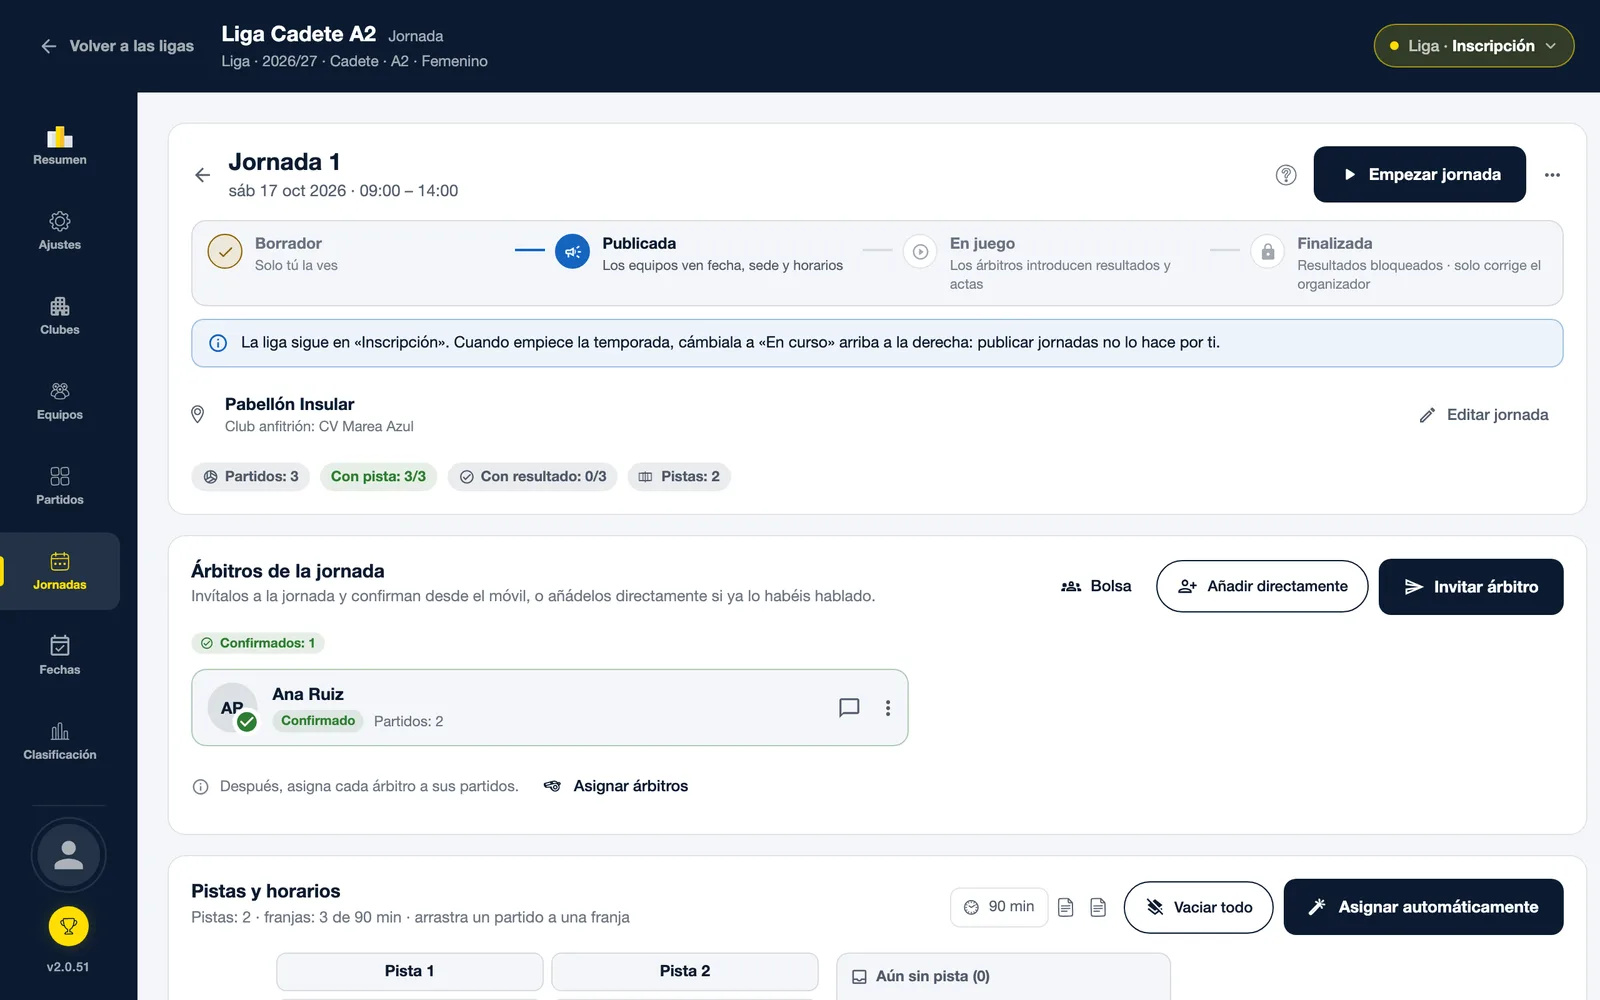The height and width of the screenshot is (1000, 1600).
Task: Open Ajustes in the sidebar
Action: click(x=60, y=231)
